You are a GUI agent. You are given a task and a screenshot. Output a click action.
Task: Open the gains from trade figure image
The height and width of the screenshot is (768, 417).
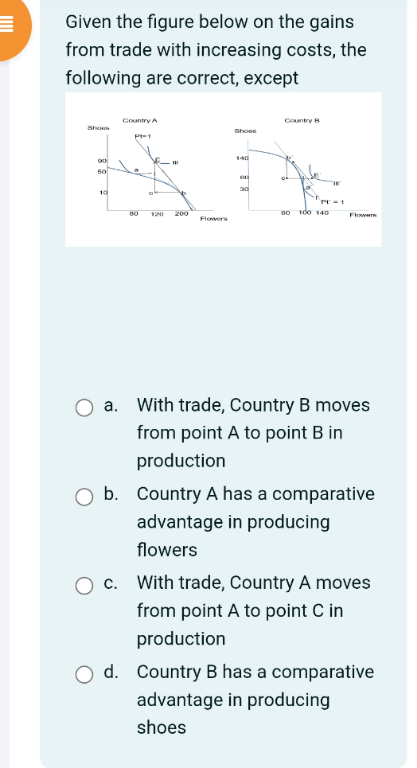click(223, 169)
